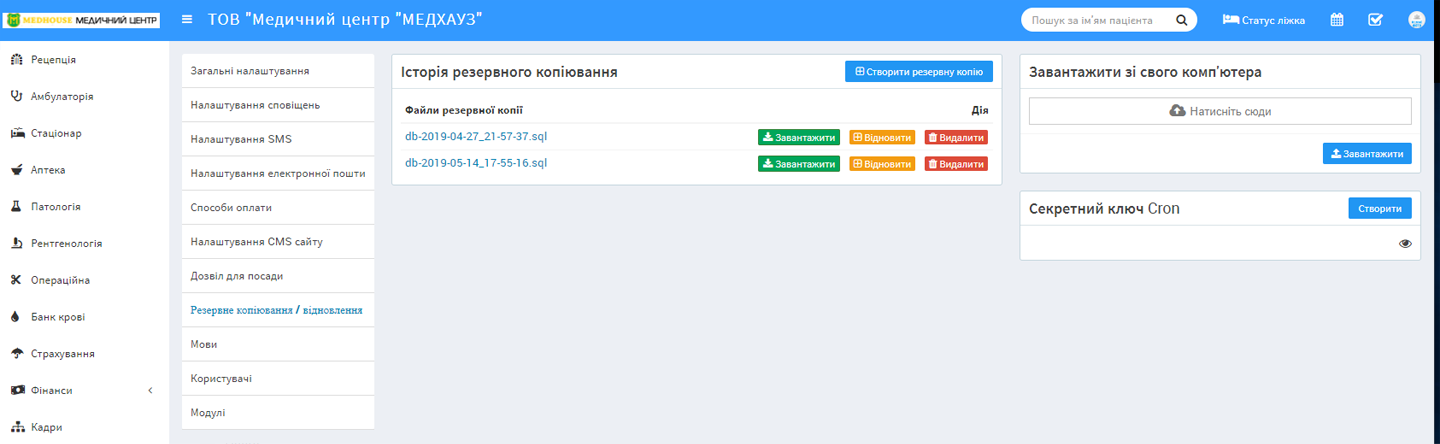Select Загальні налаштування settings tab

coord(278,71)
